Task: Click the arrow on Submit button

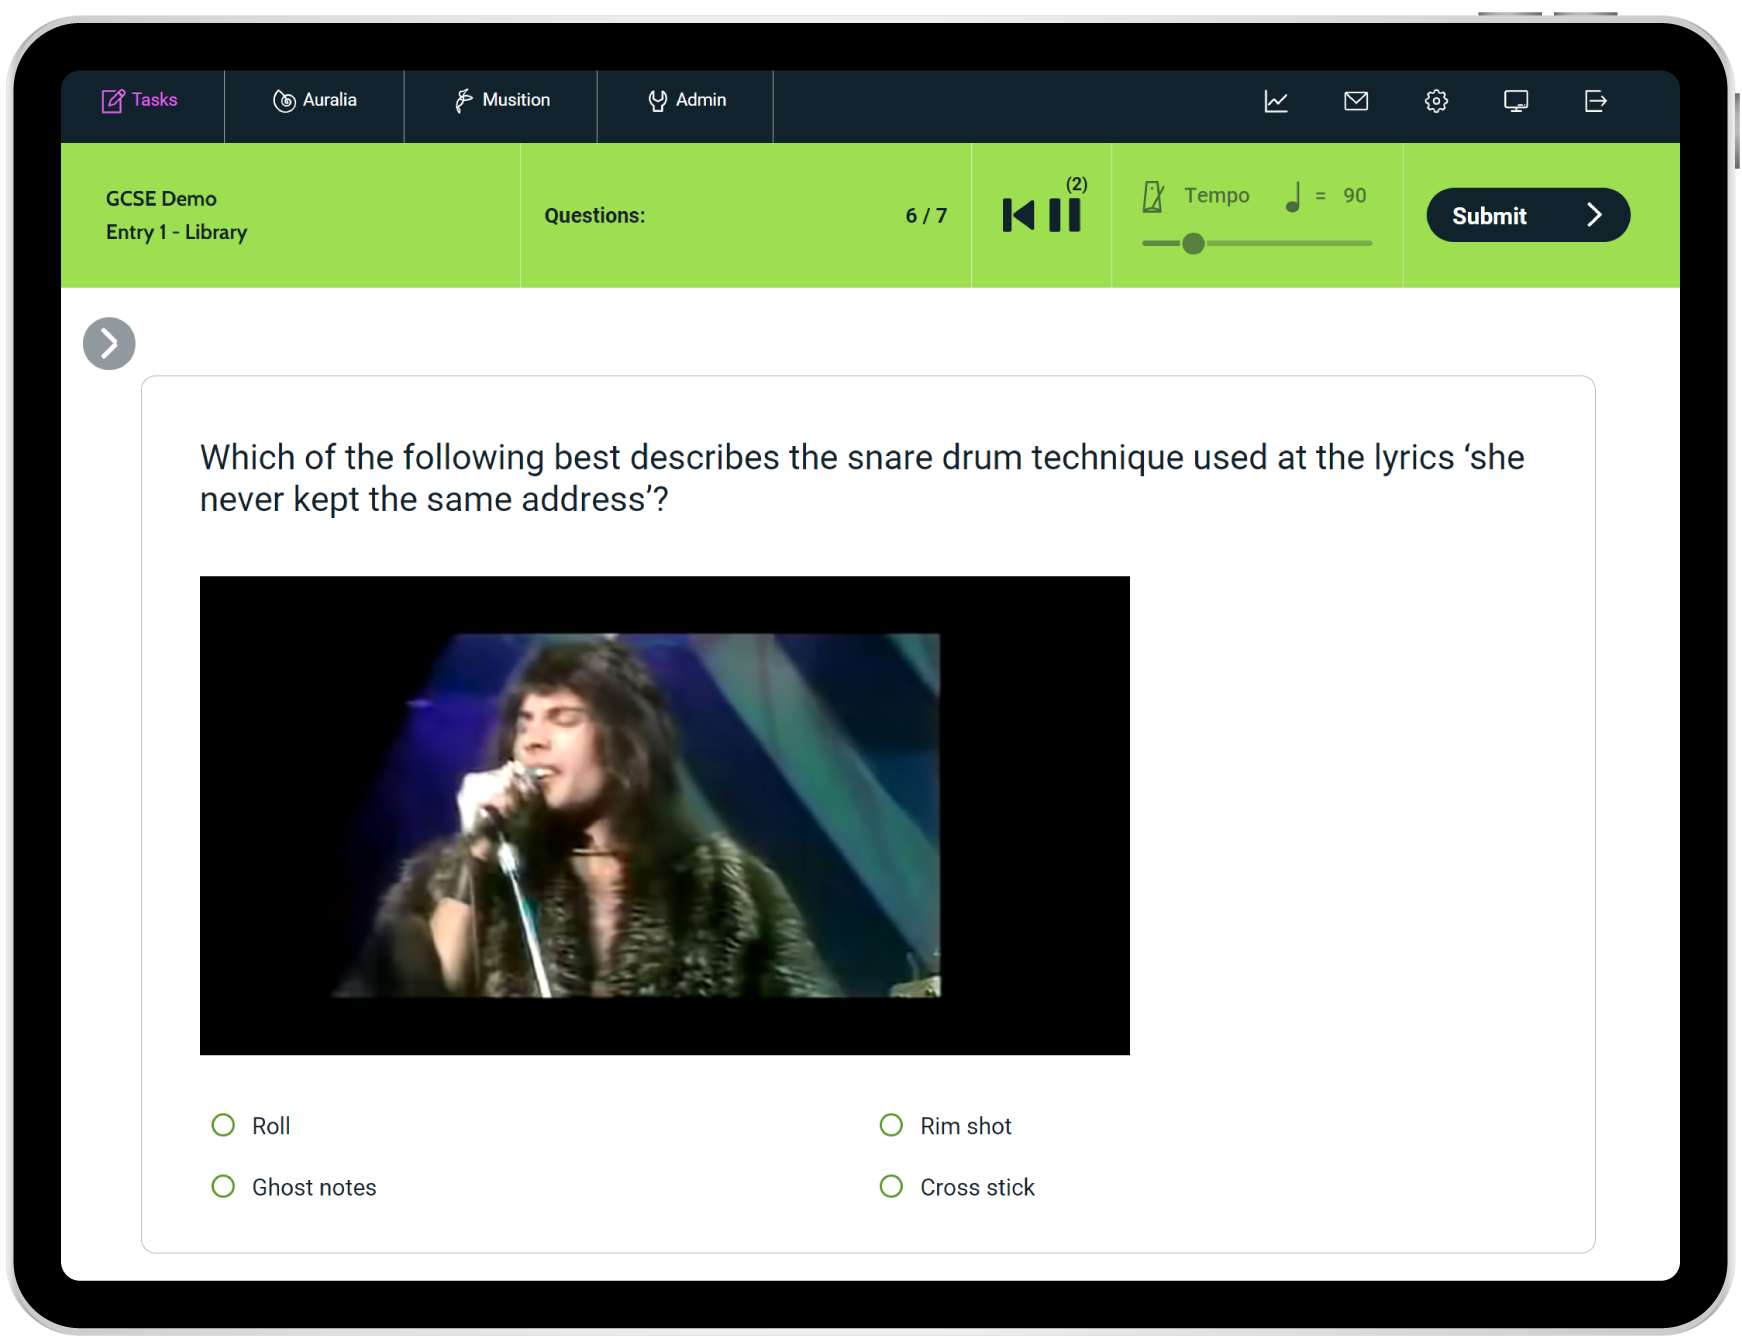Action: (x=1595, y=215)
